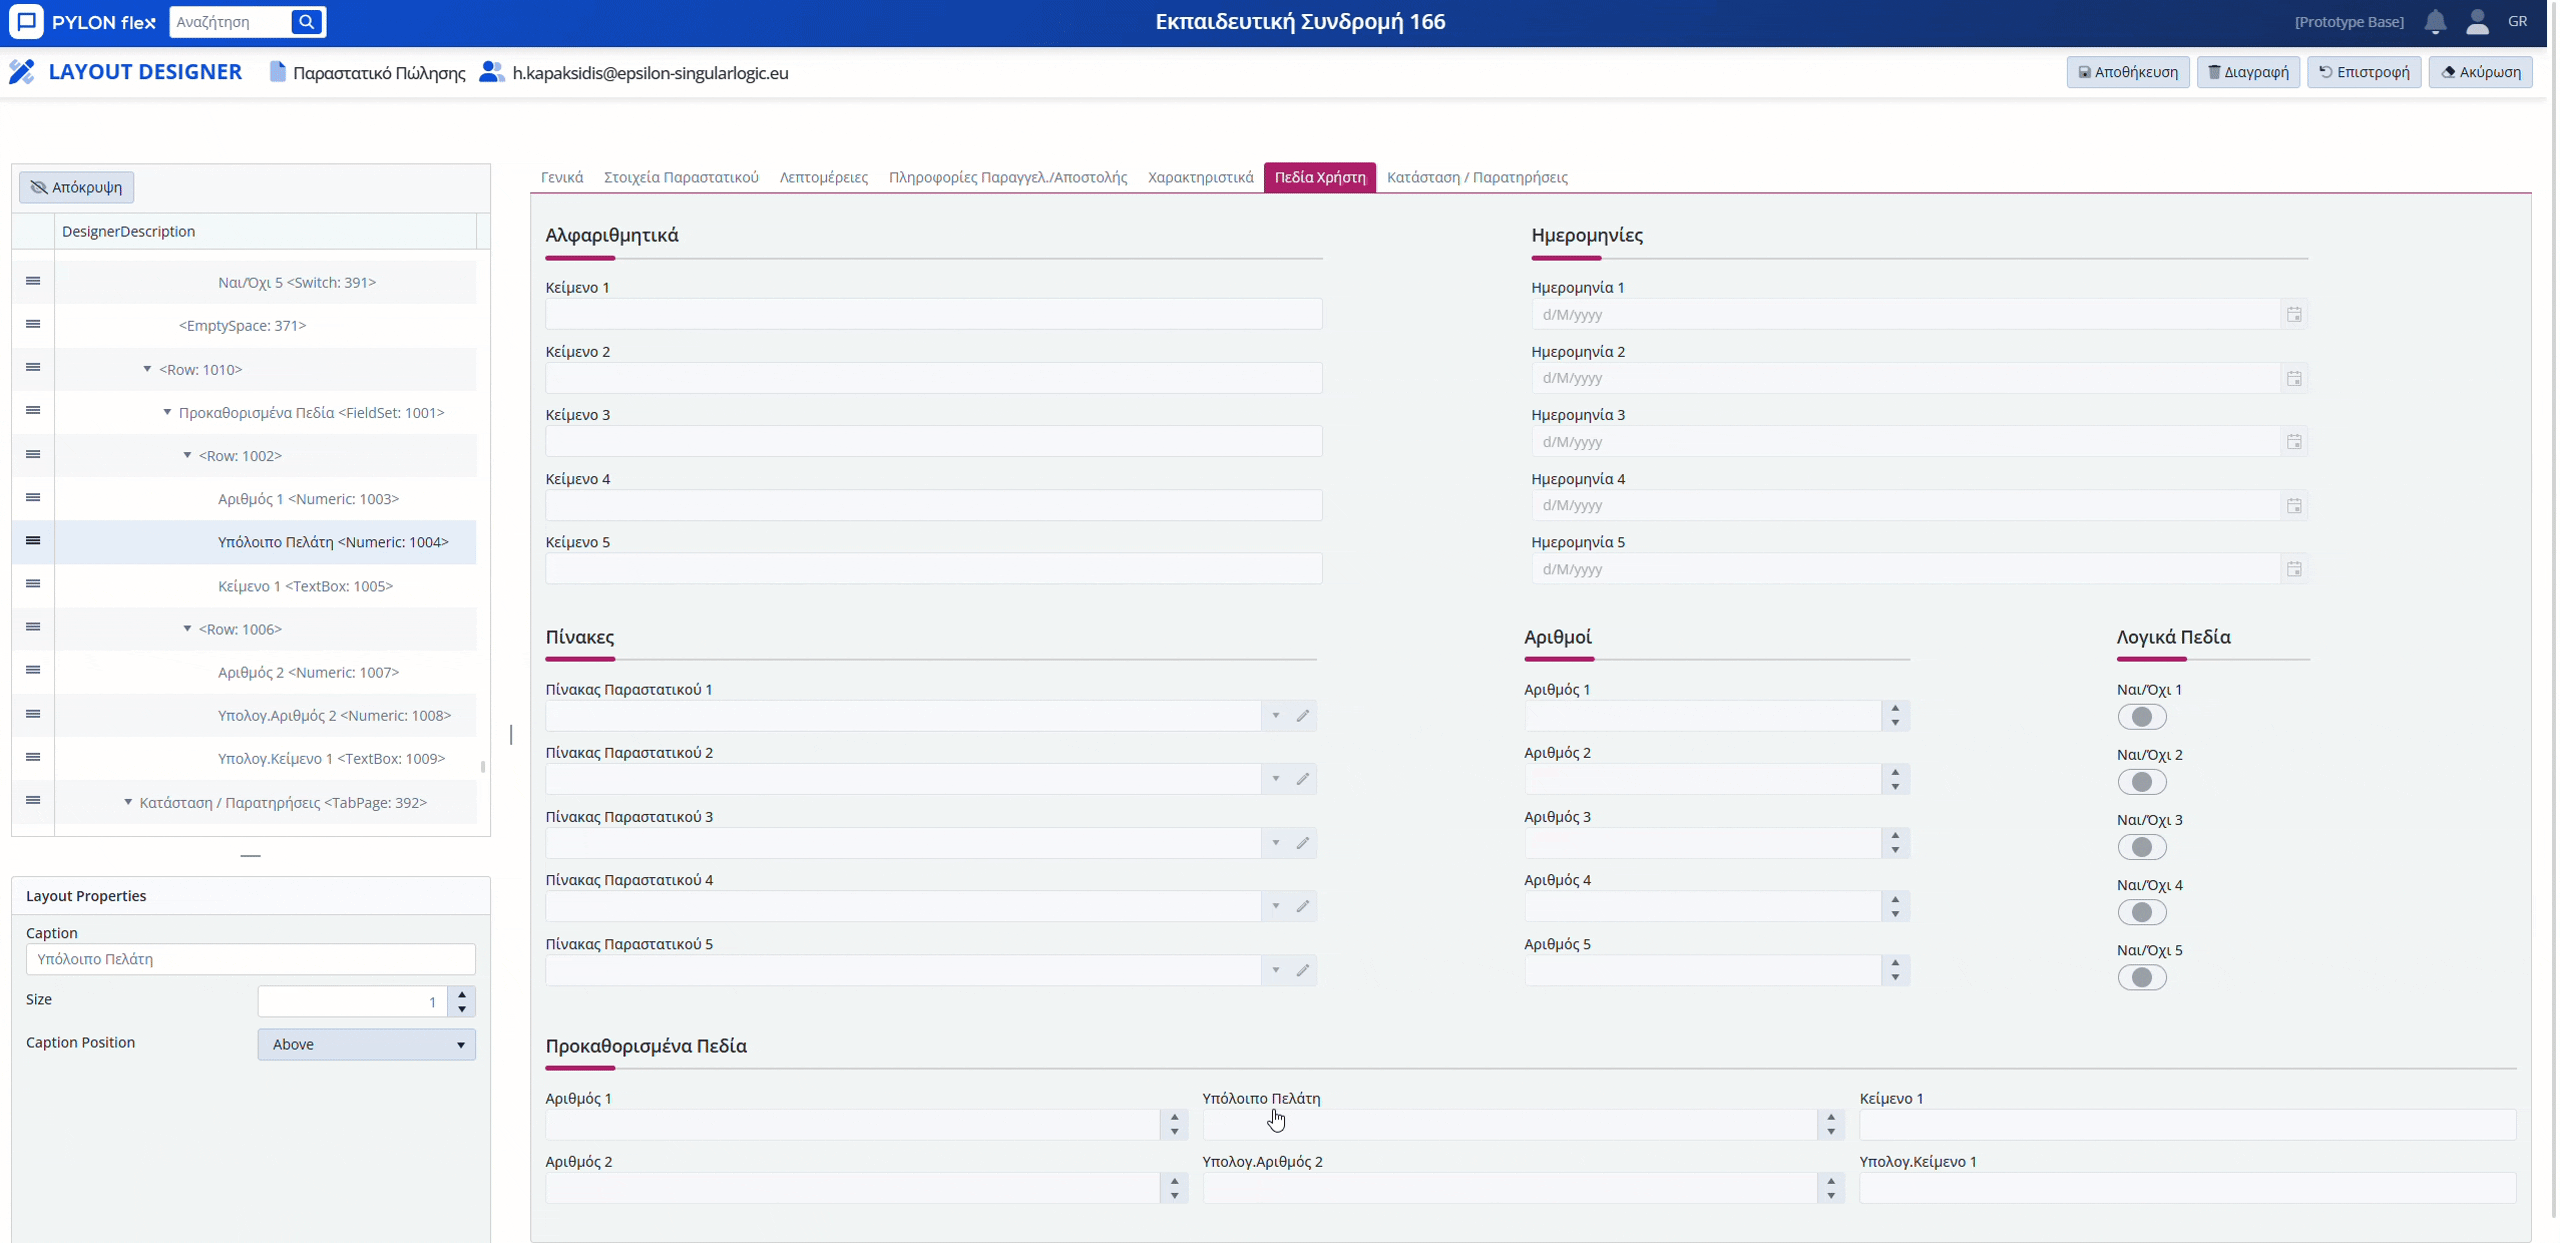Screen dimensions: 2560x1243
Task: Click drag handle of Αριθμός 2 Numeric row
Action: point(33,670)
